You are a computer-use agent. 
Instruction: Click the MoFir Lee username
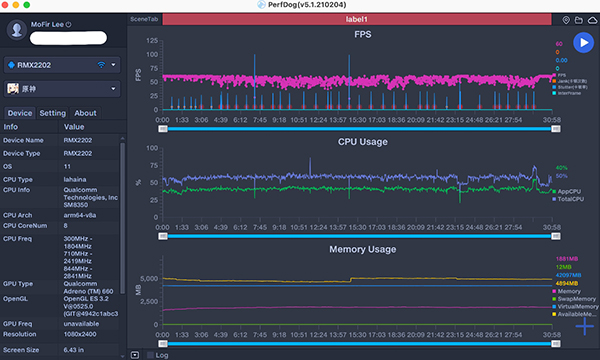[x=47, y=24]
